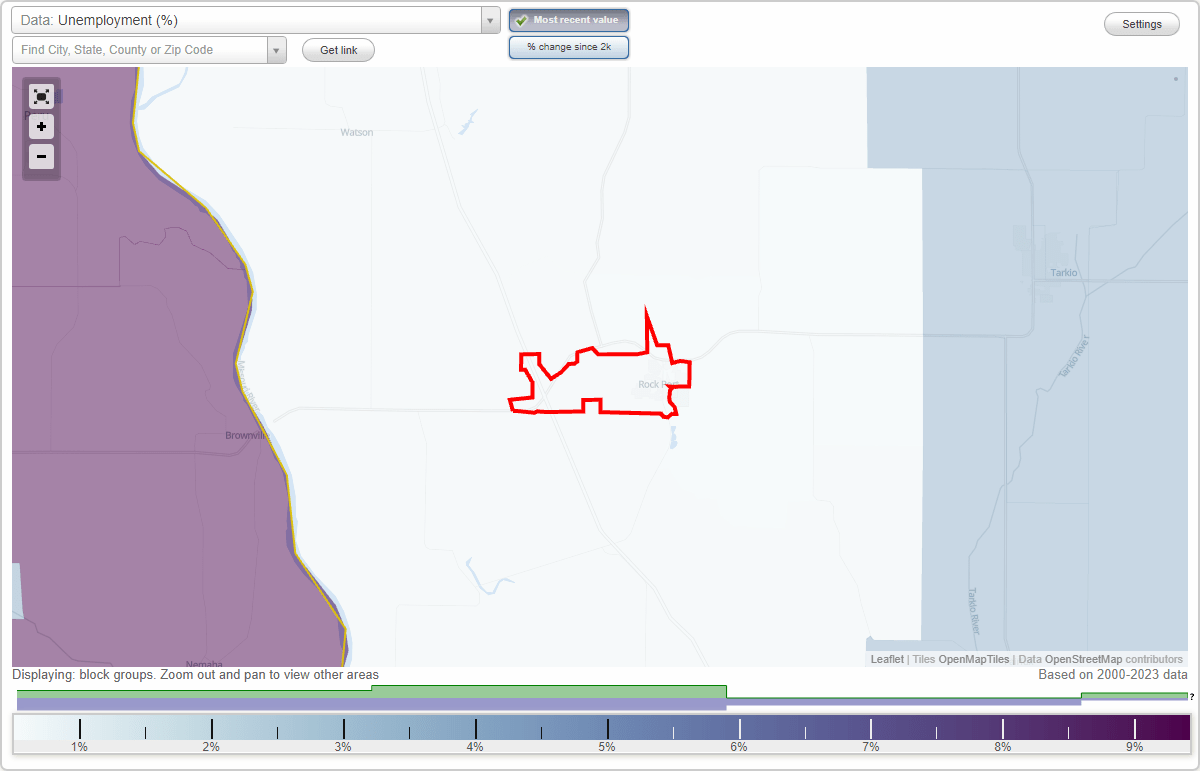Click the 5% mark on legend
The height and width of the screenshot is (771, 1200).
(607, 746)
